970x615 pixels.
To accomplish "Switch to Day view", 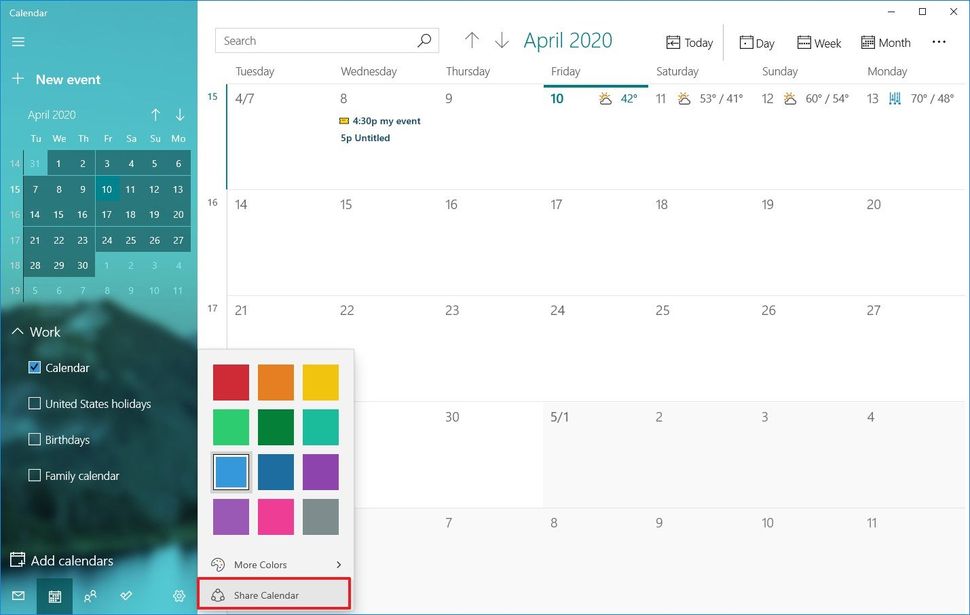I will (757, 42).
